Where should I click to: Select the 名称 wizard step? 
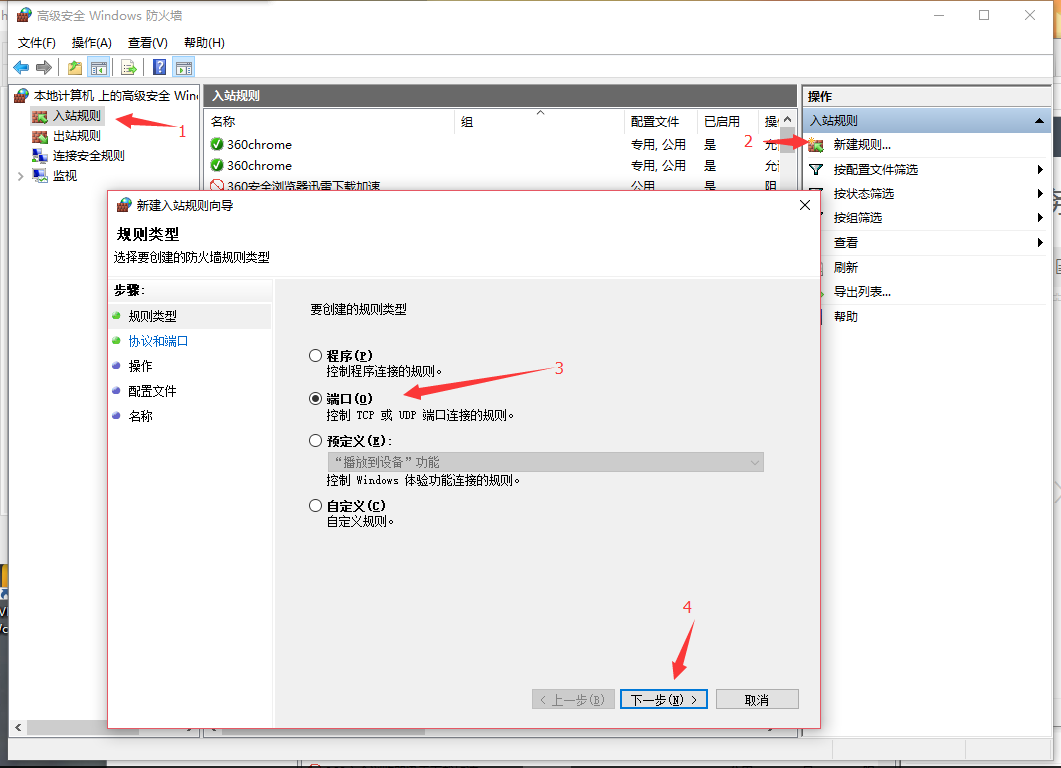point(141,416)
